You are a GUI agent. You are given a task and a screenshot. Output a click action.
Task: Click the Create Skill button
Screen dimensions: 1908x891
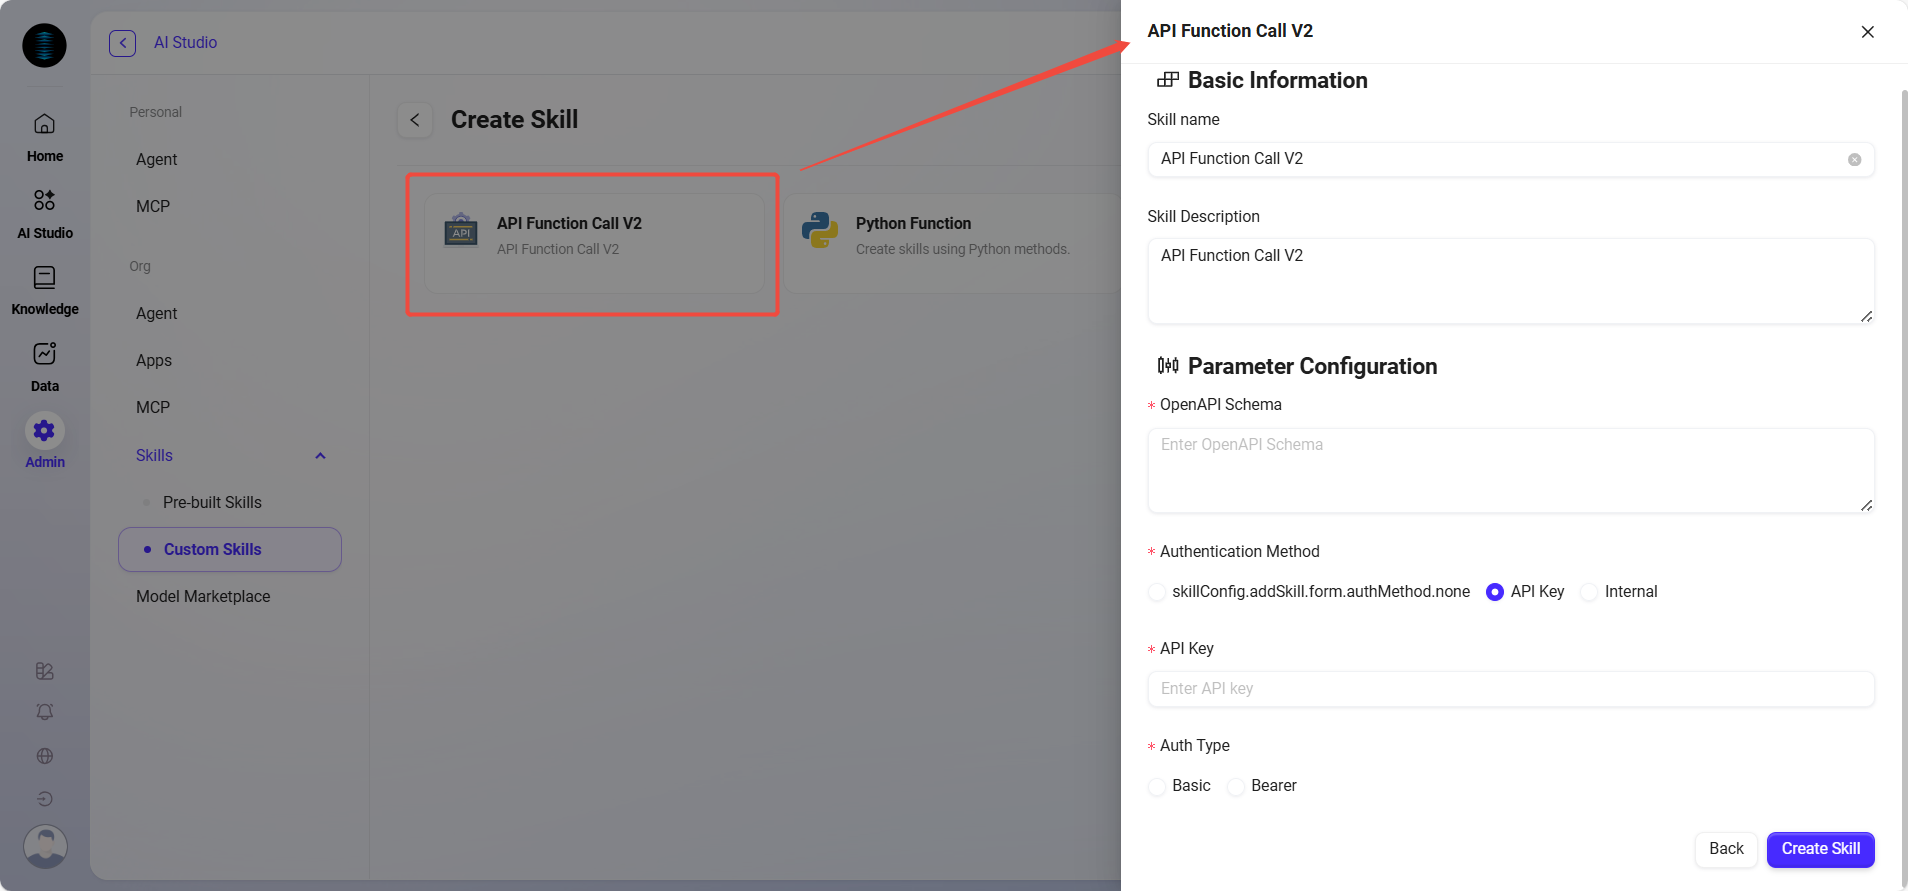click(x=1820, y=849)
